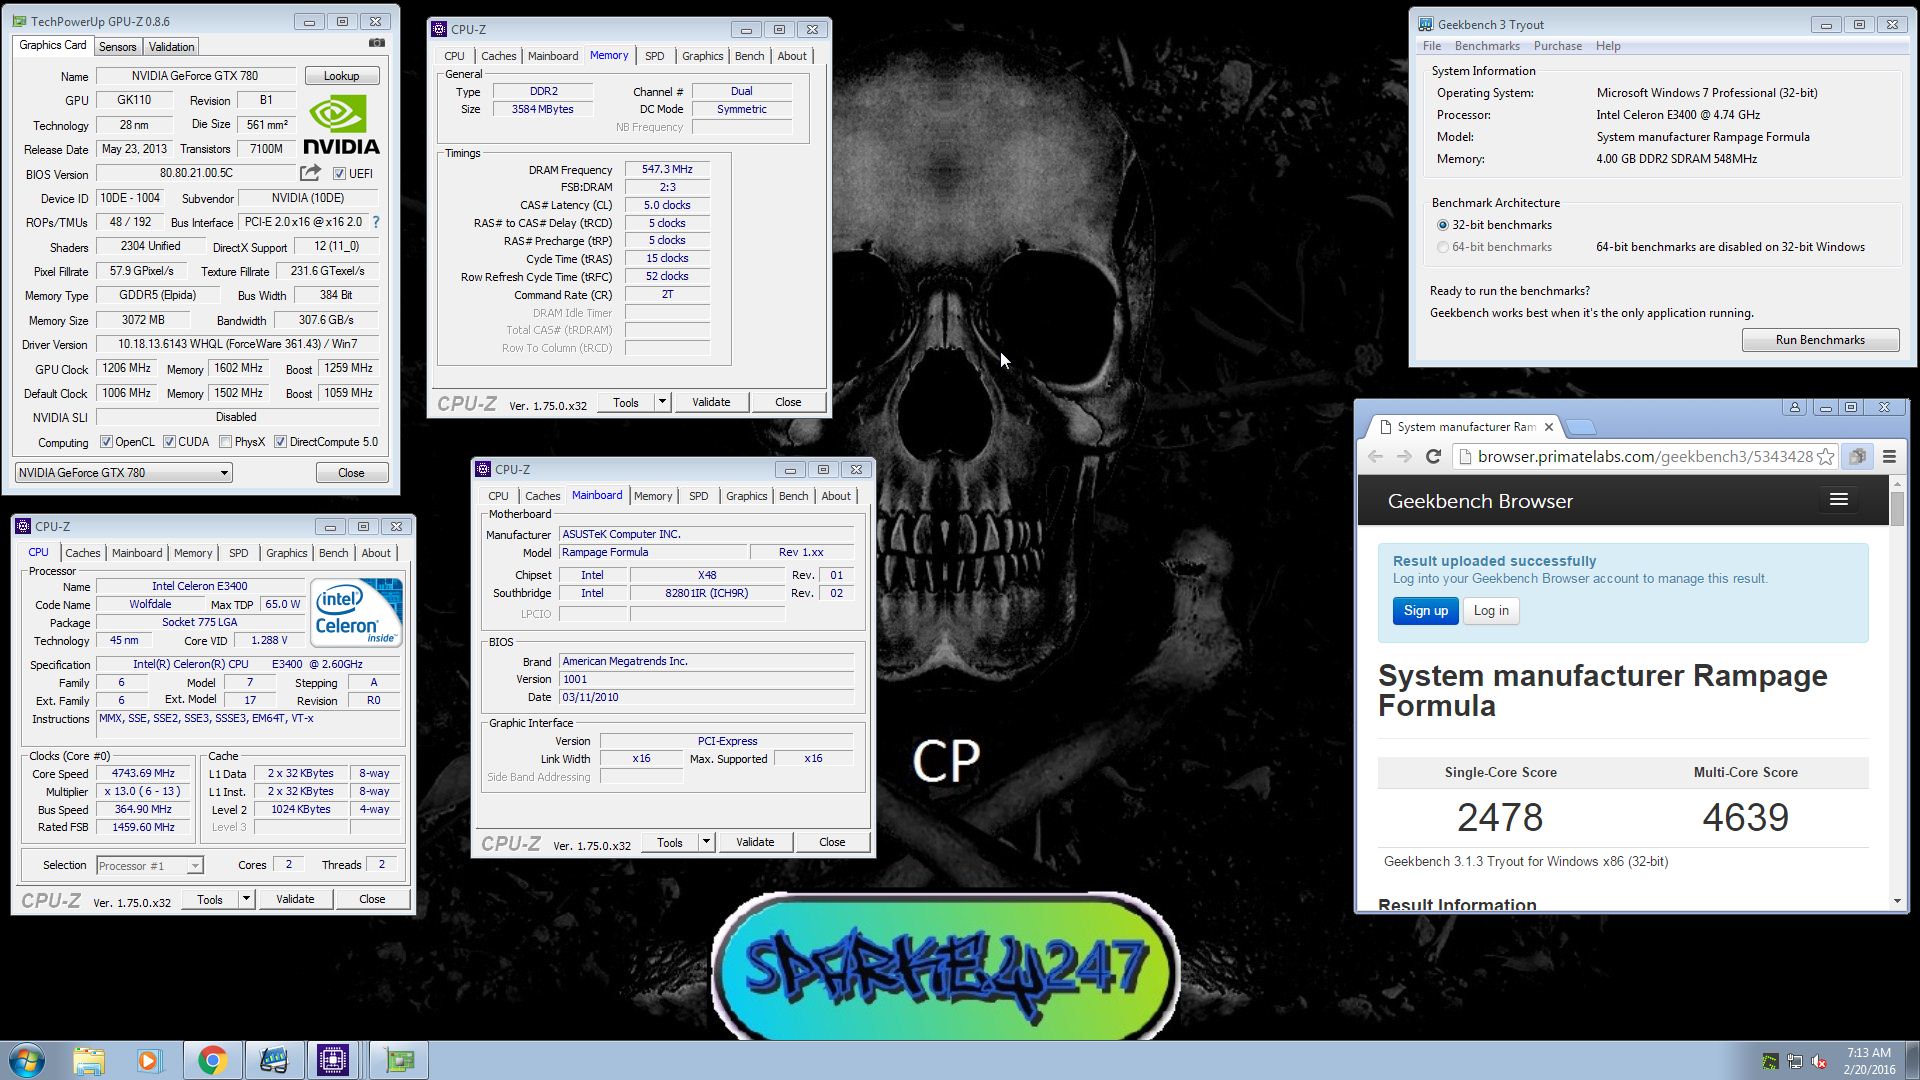The width and height of the screenshot is (1920, 1080).
Task: Click the BIOS export share icon in GPU-Z
Action: tap(311, 173)
